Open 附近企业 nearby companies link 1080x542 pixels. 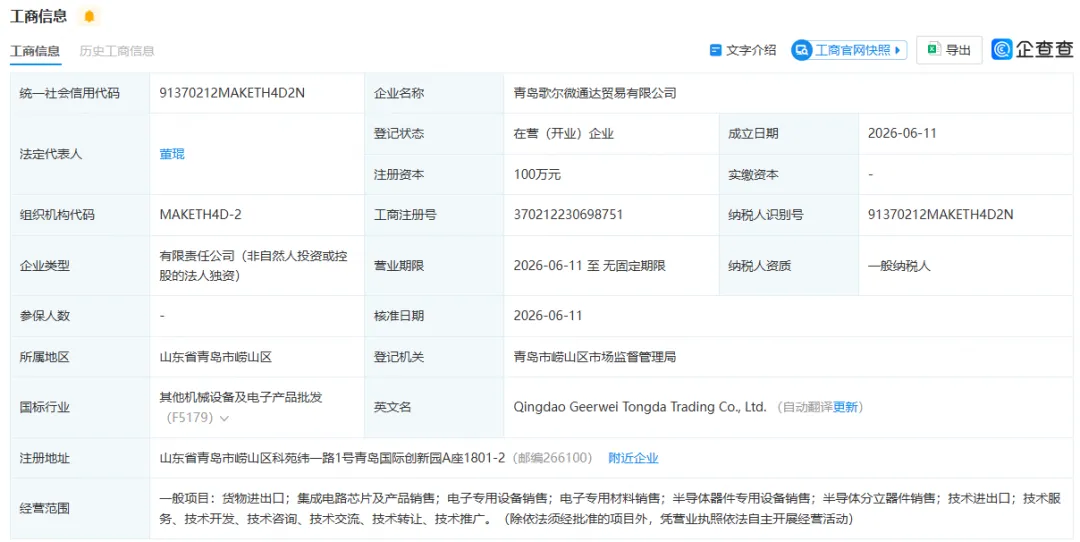click(633, 458)
